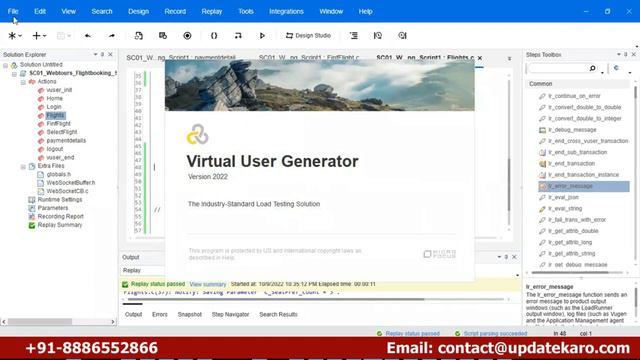Click the looped-arrow icon right of braces
Viewport: 640px width, 360px height.
click(x=238, y=36)
